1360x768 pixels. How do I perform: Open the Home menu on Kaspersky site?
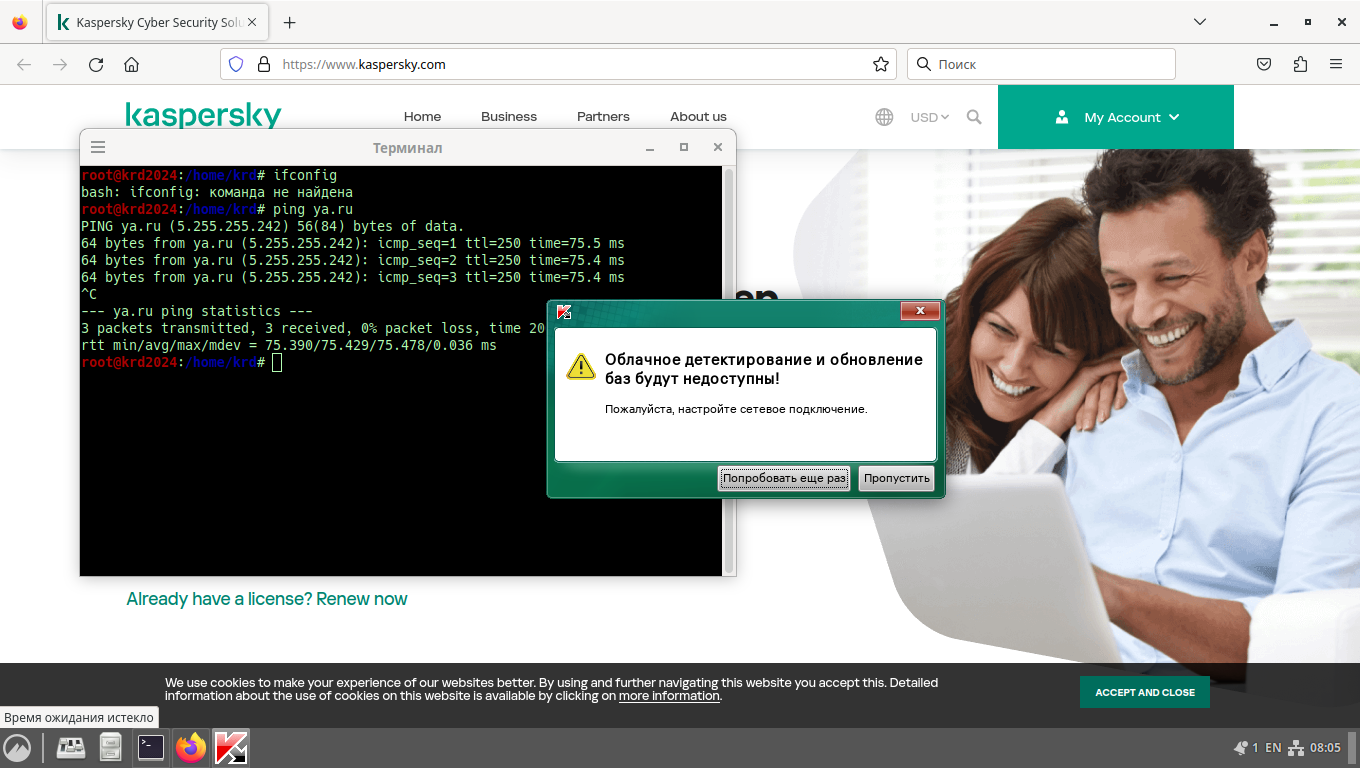pos(422,117)
